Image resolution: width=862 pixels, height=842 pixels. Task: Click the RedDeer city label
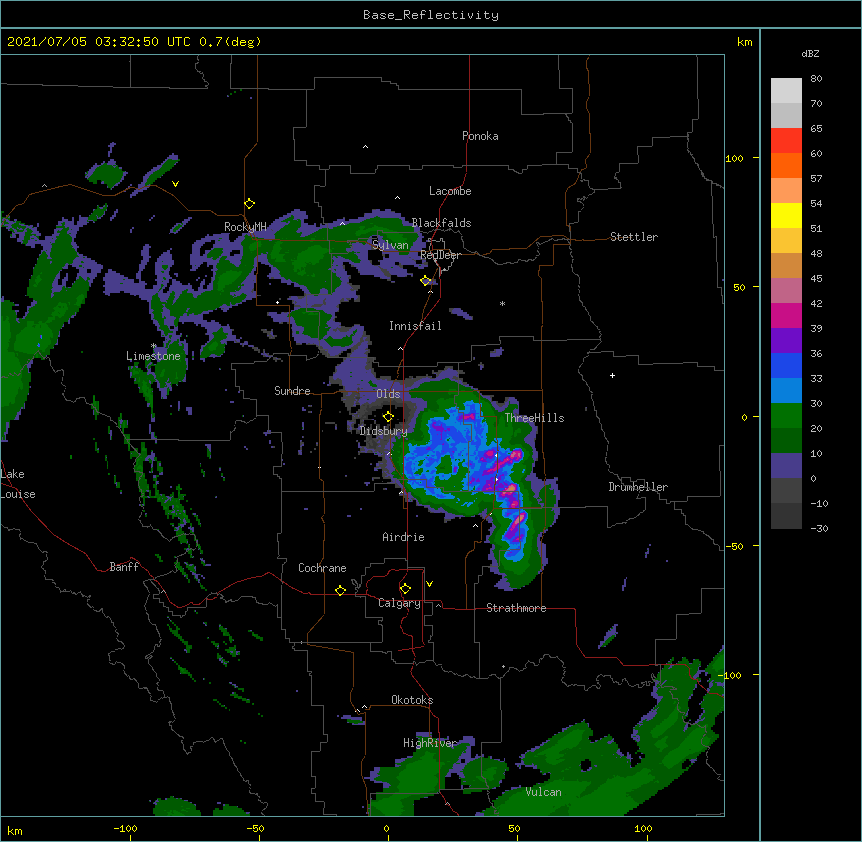tap(440, 255)
